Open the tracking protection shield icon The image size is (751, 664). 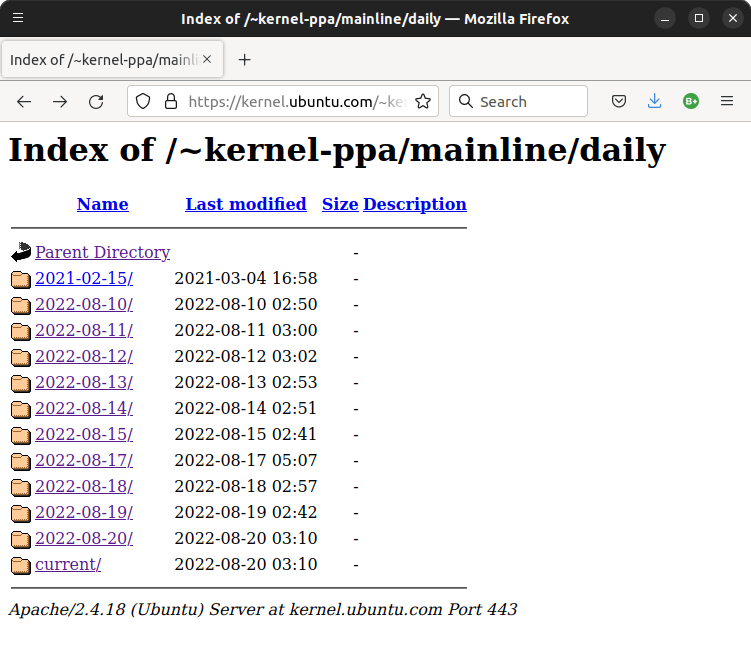[143, 102]
